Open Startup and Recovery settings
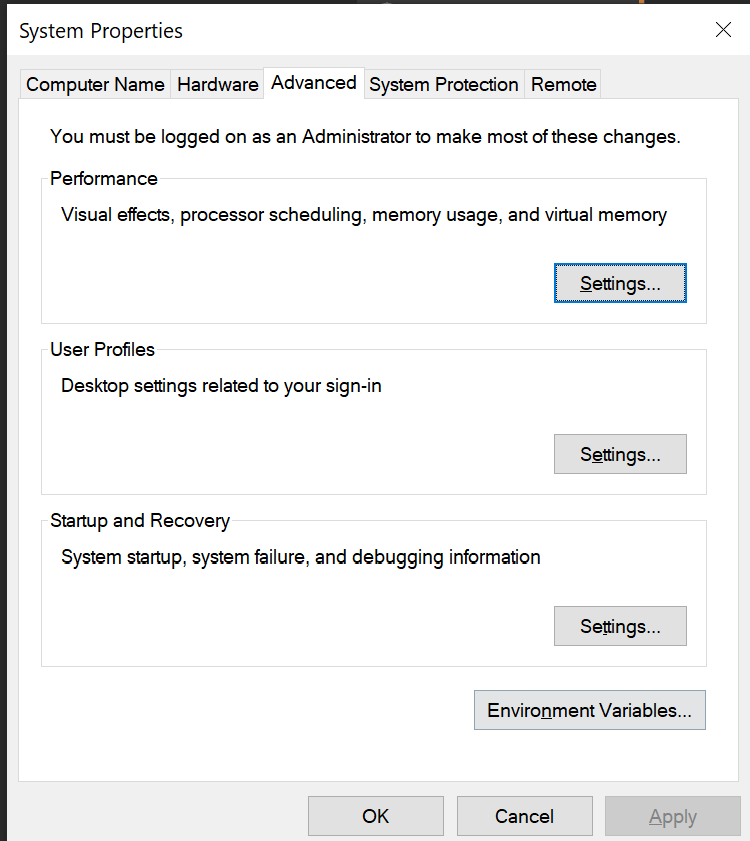This screenshot has width=750, height=841. click(x=620, y=626)
